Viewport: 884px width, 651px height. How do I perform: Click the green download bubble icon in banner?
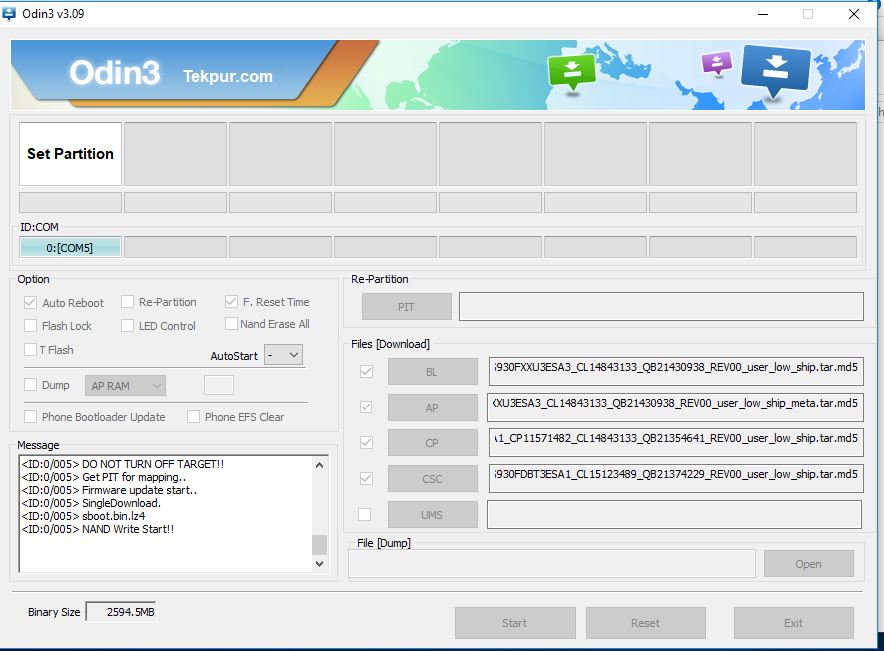point(572,72)
